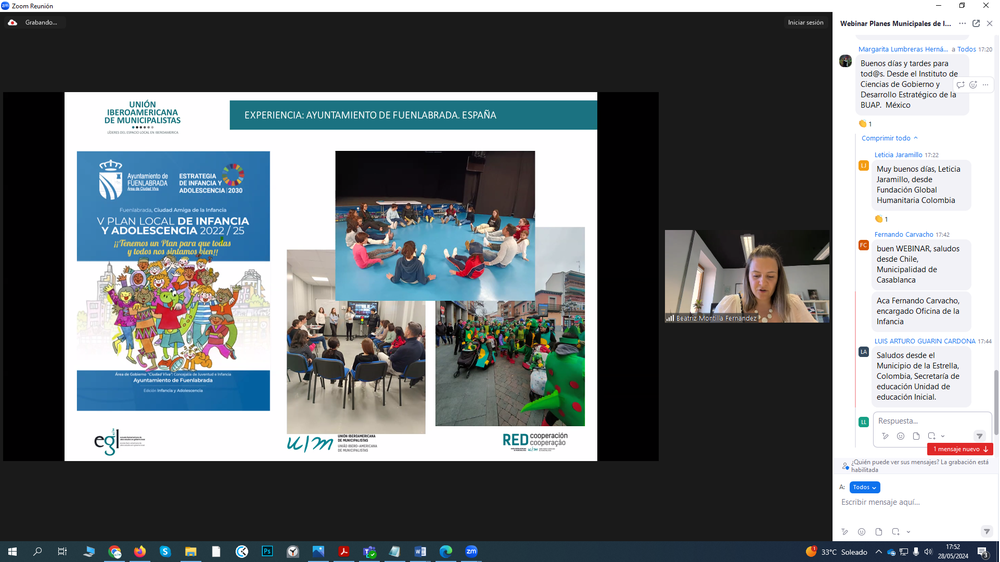The height and width of the screenshot is (562, 1000).
Task: Reply to Margarita's message with thread icon
Action: coord(960,85)
